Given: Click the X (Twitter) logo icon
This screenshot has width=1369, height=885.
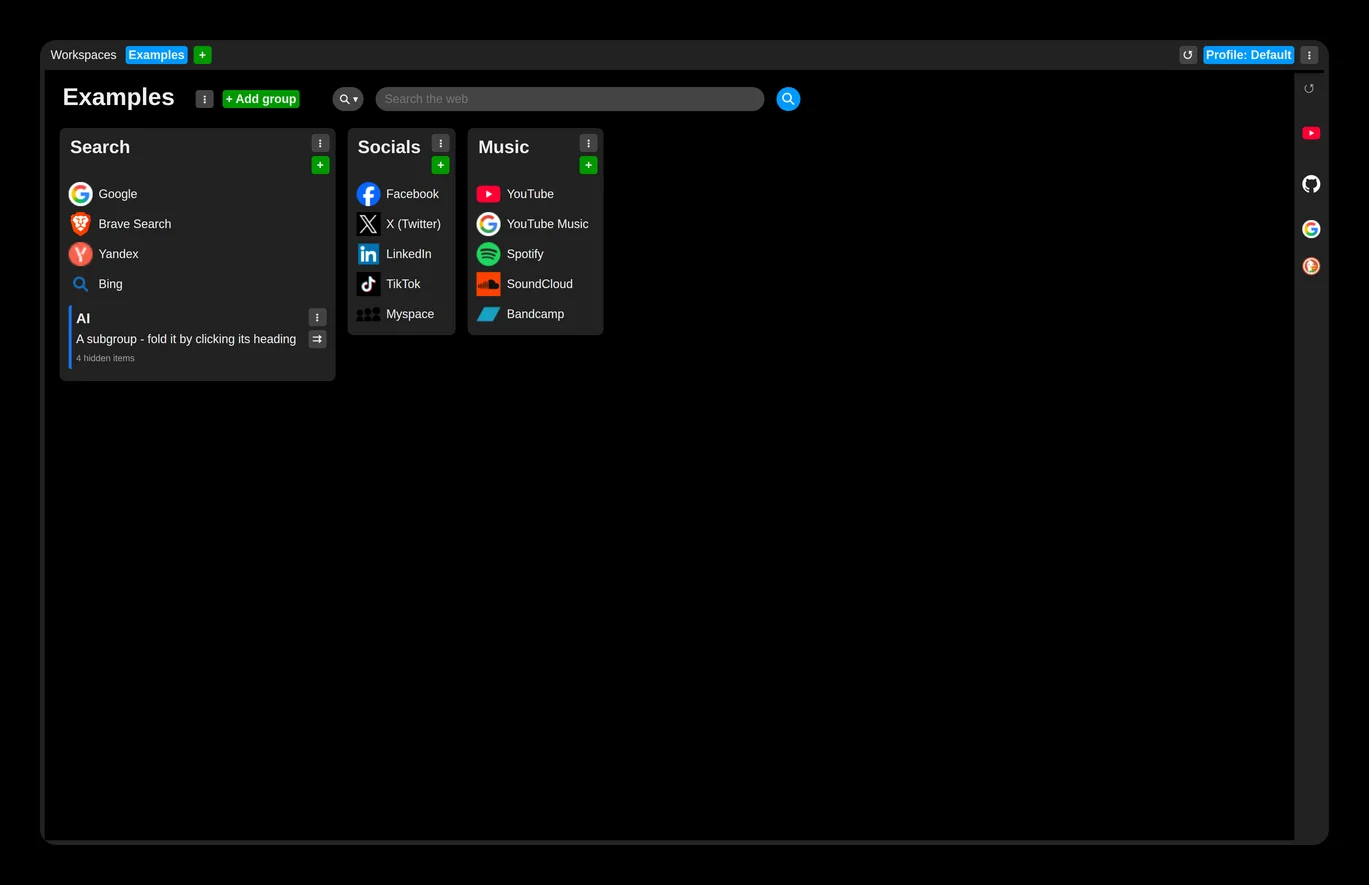Looking at the screenshot, I should point(369,224).
